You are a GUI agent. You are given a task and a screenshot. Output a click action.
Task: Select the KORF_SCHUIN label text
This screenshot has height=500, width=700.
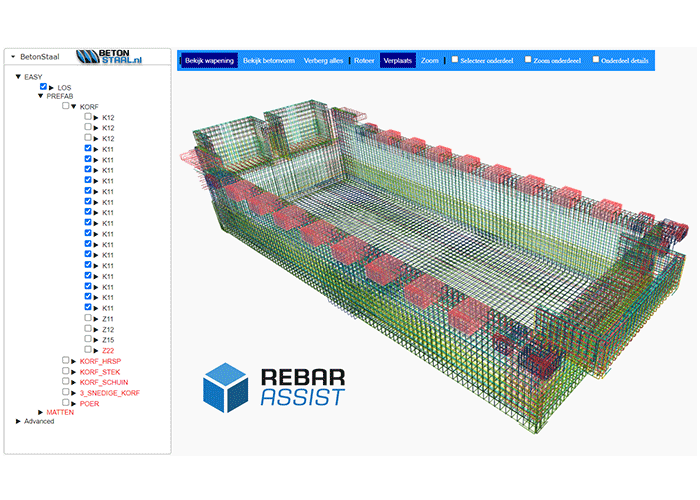point(104,383)
